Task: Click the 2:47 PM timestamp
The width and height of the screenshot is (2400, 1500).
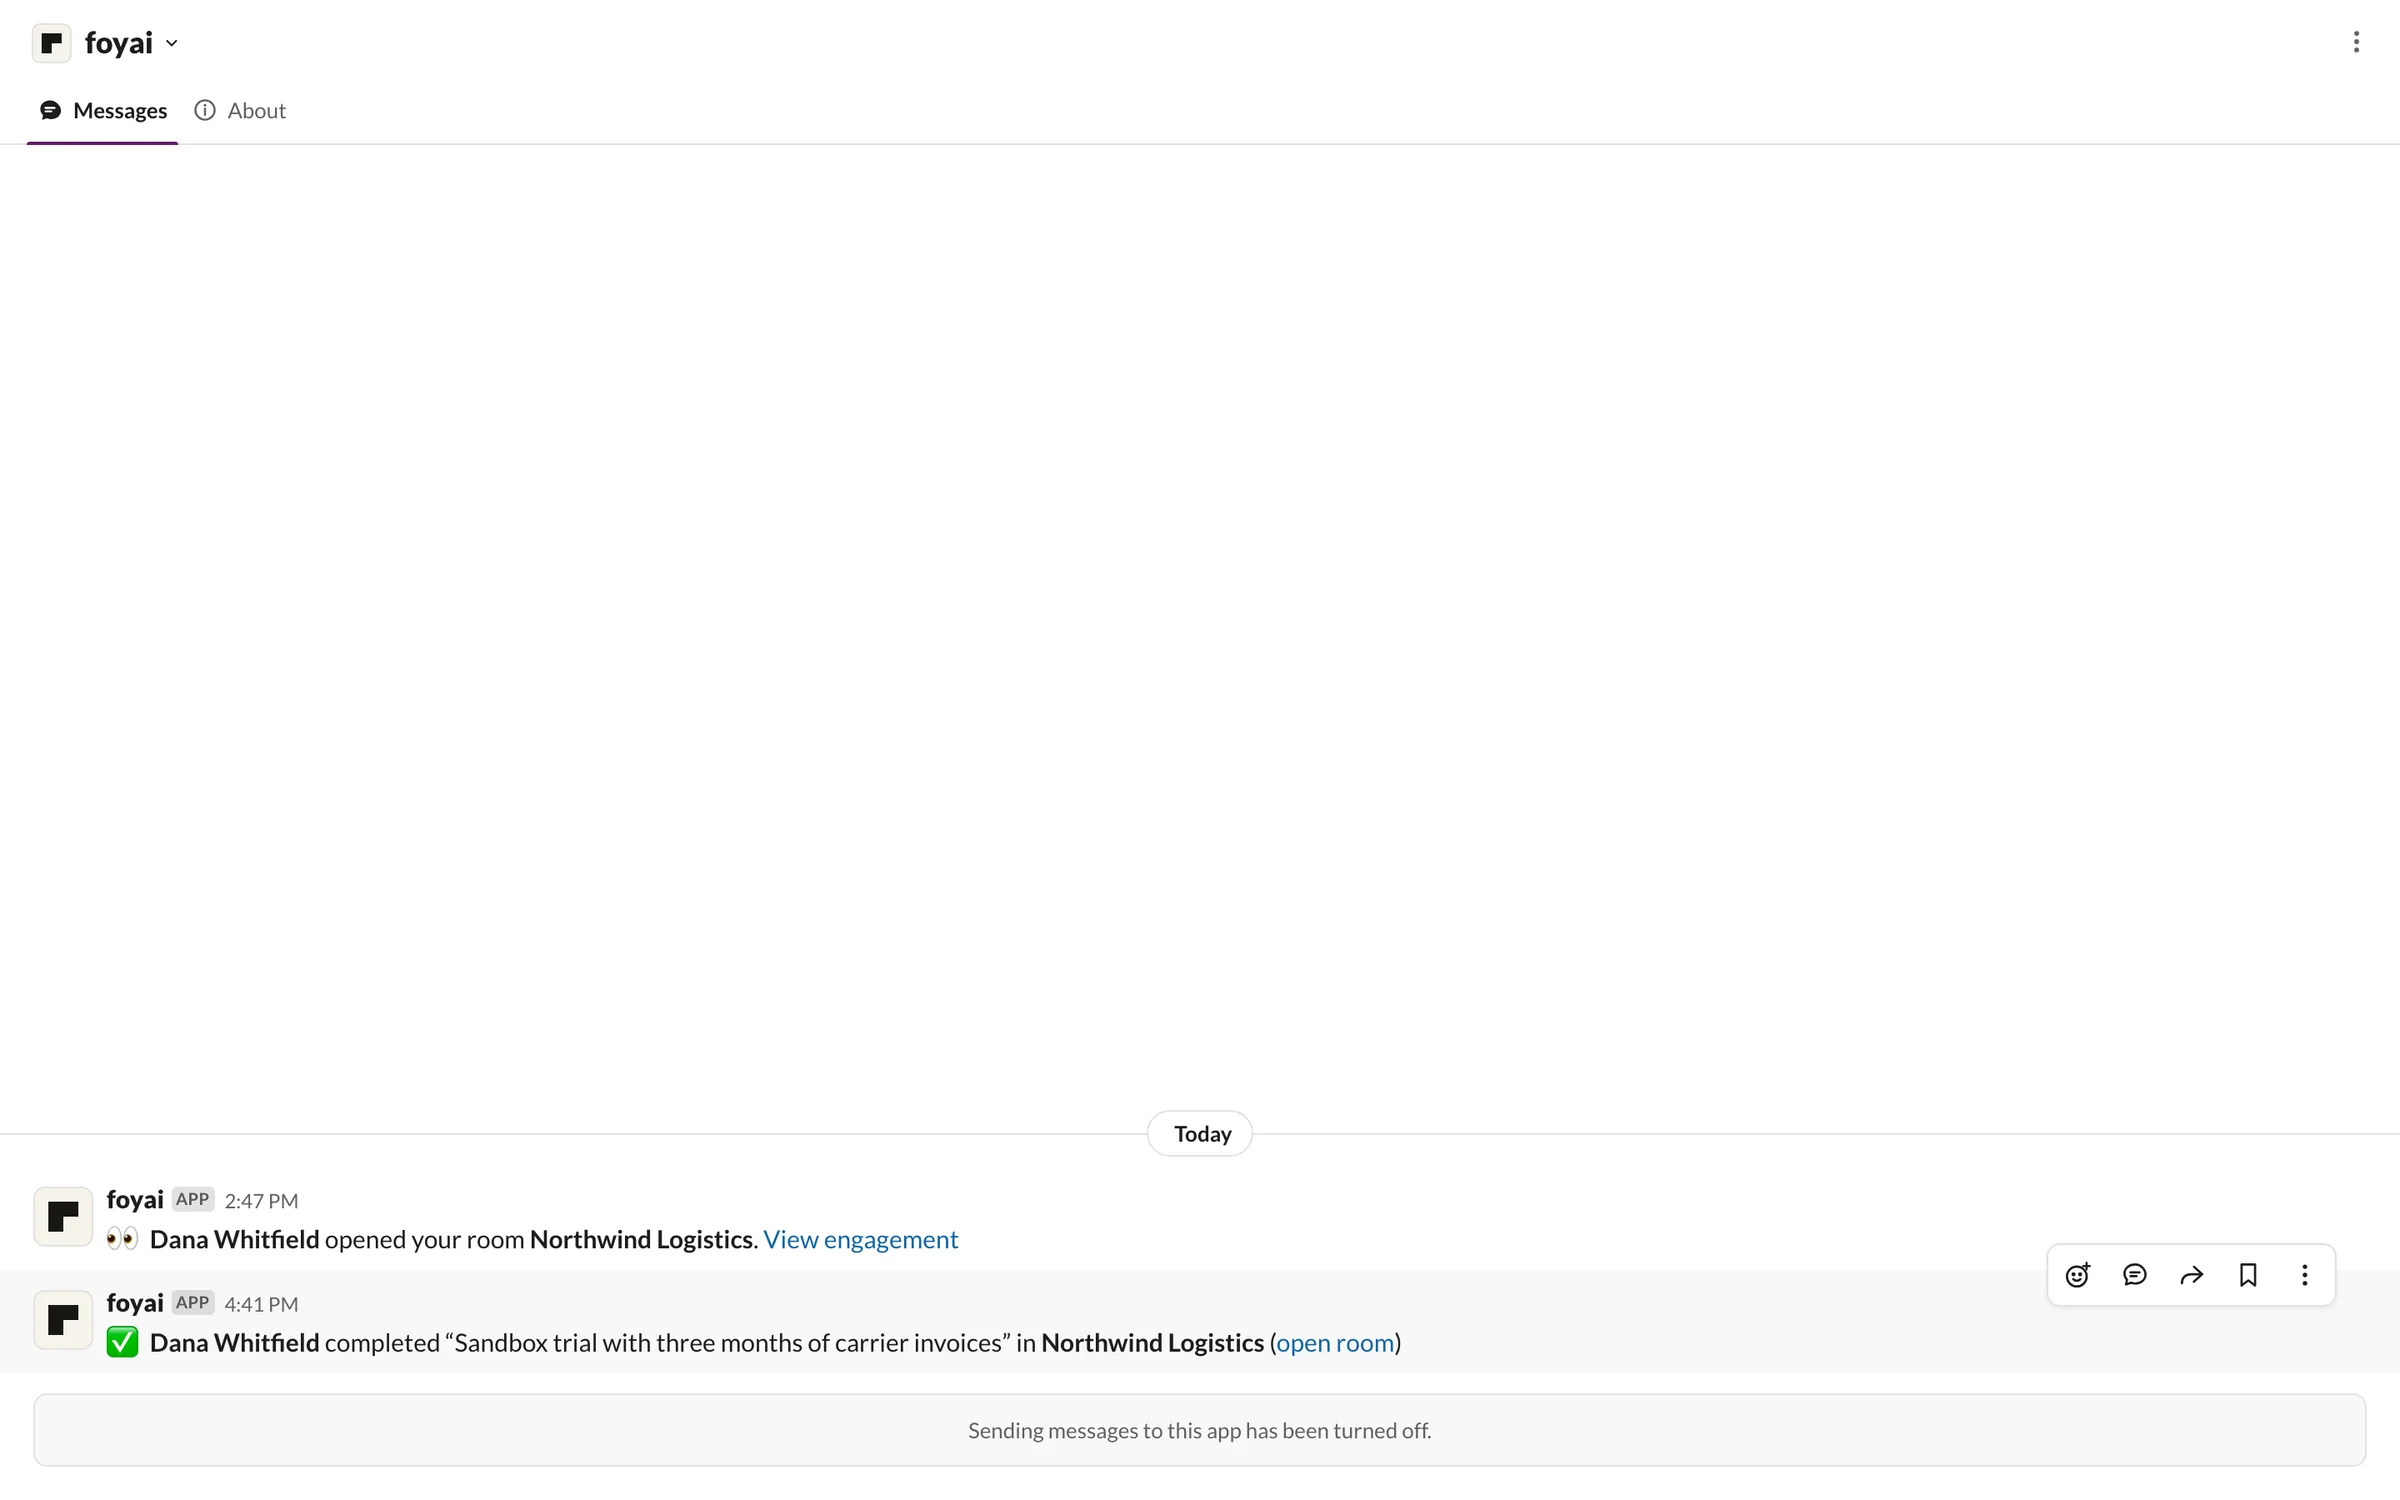Action: (x=261, y=1200)
